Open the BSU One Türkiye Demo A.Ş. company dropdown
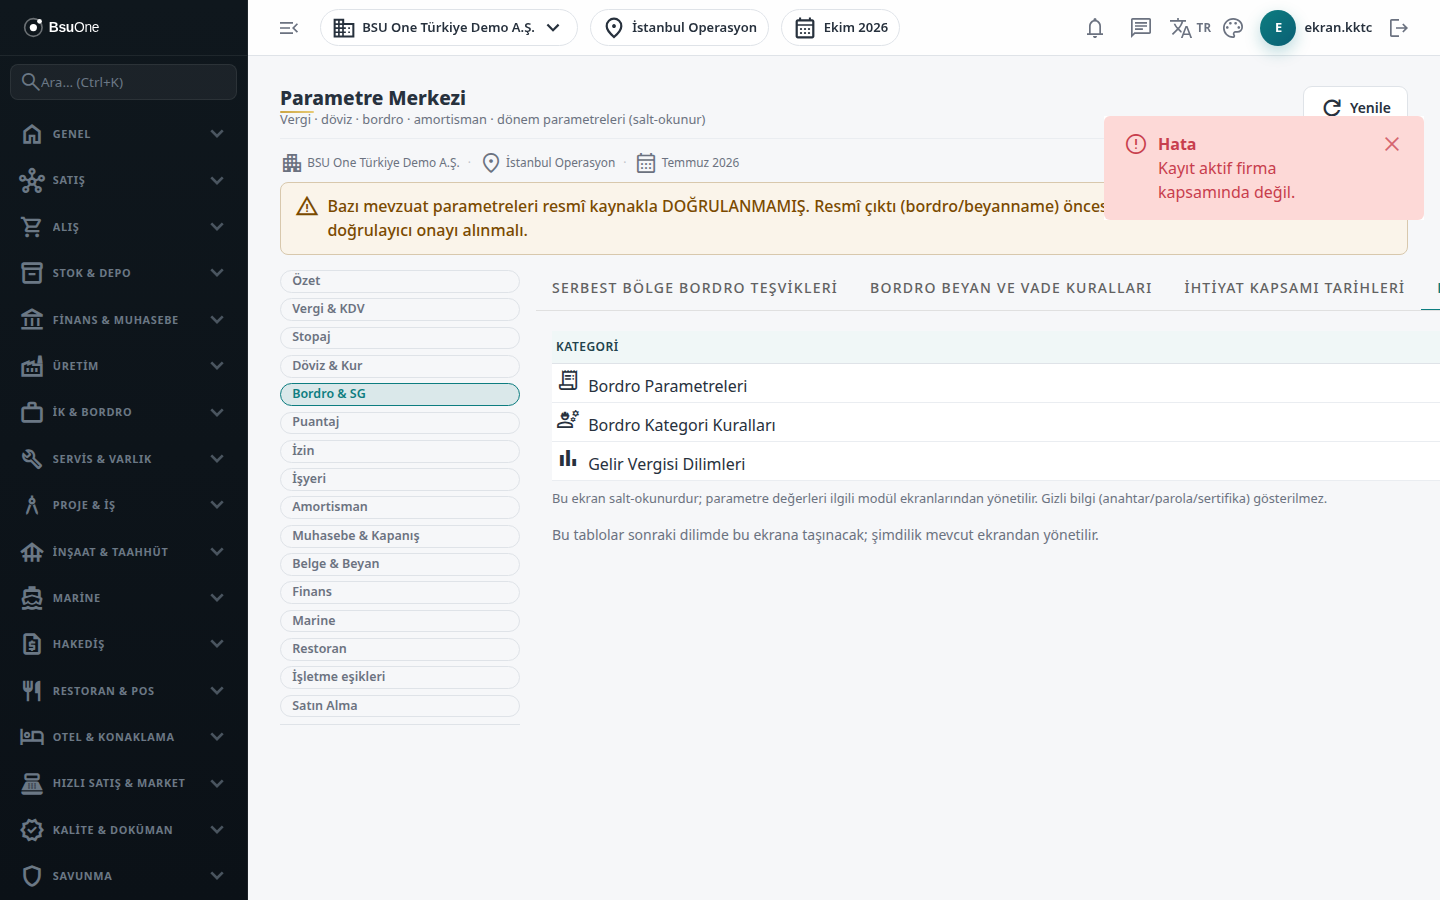Viewport: 1440px width, 900px height. 448,28
